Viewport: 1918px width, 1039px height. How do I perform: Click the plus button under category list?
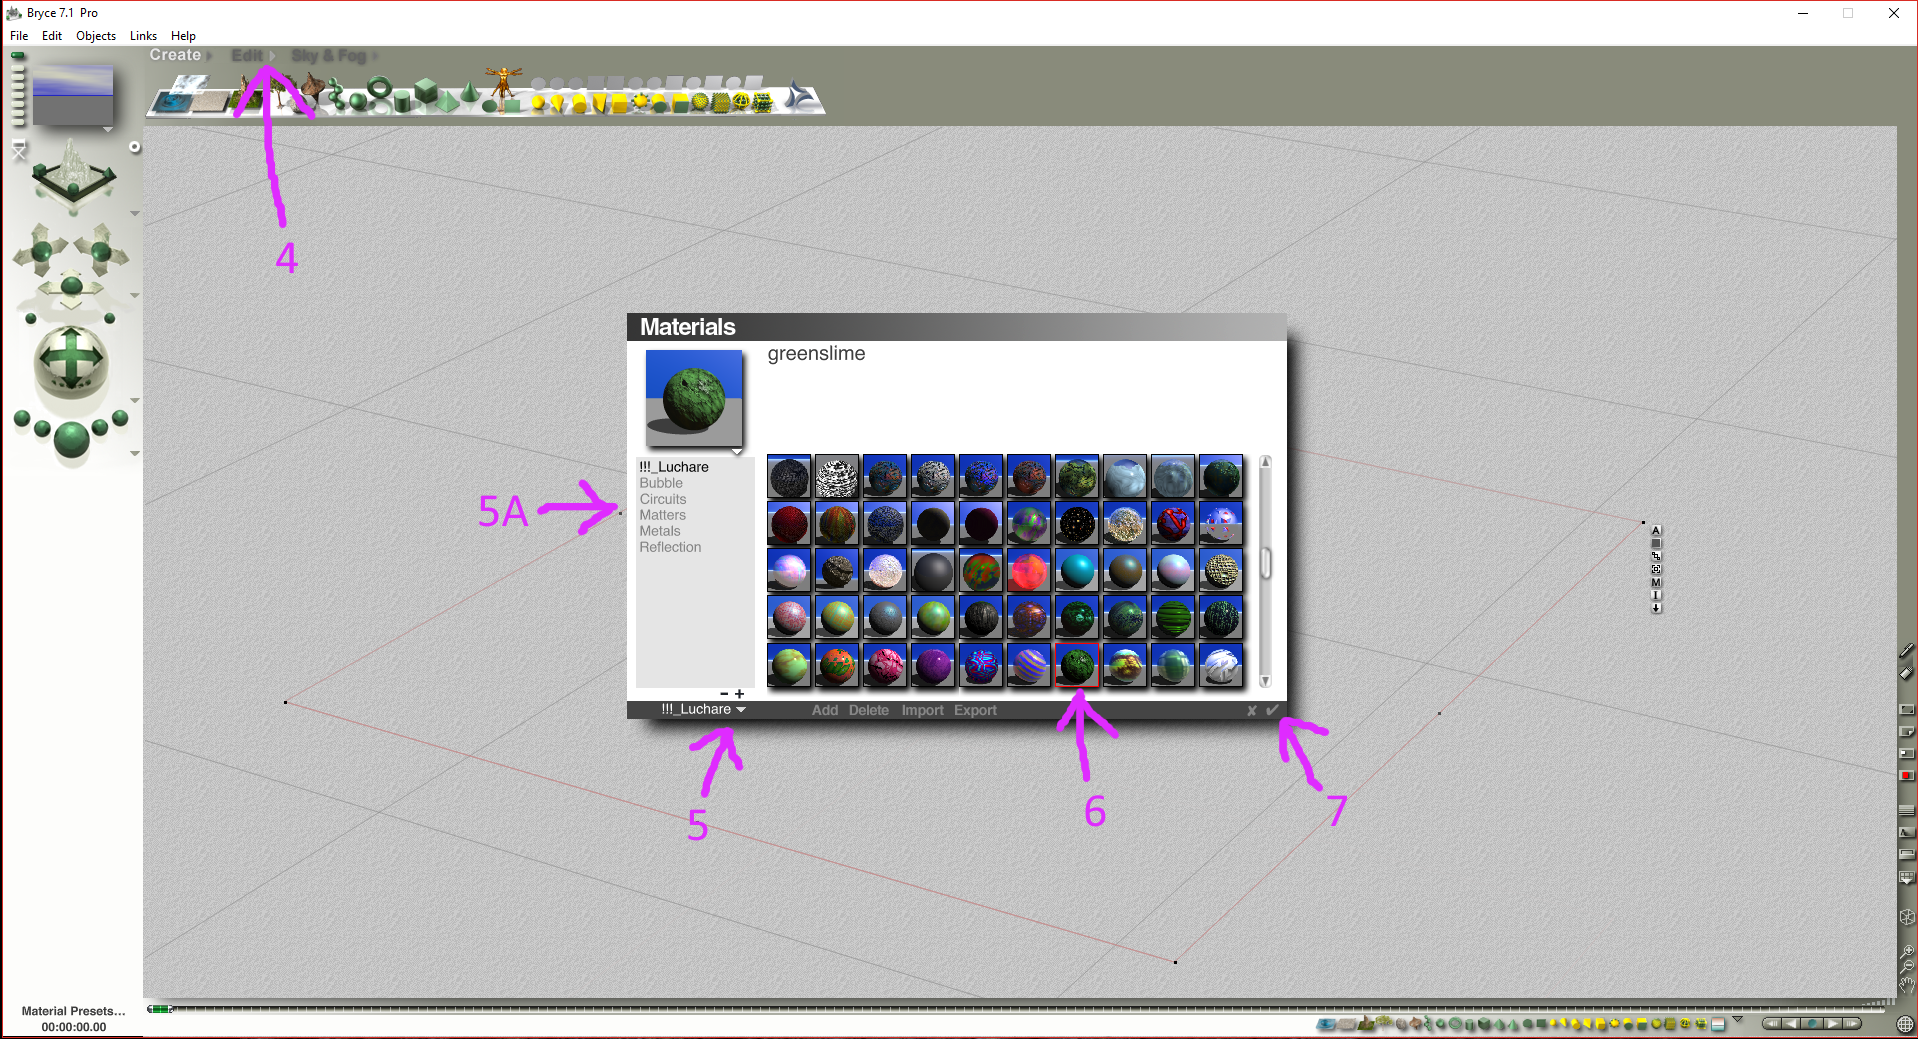(x=740, y=694)
